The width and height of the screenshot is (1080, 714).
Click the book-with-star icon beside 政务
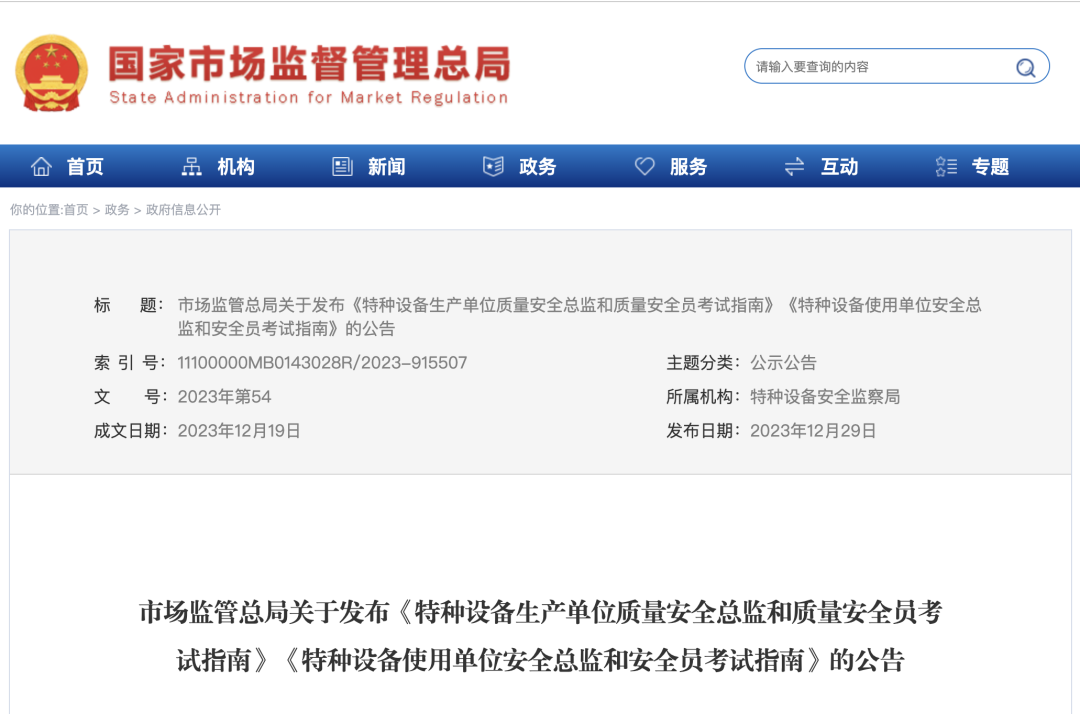493,167
